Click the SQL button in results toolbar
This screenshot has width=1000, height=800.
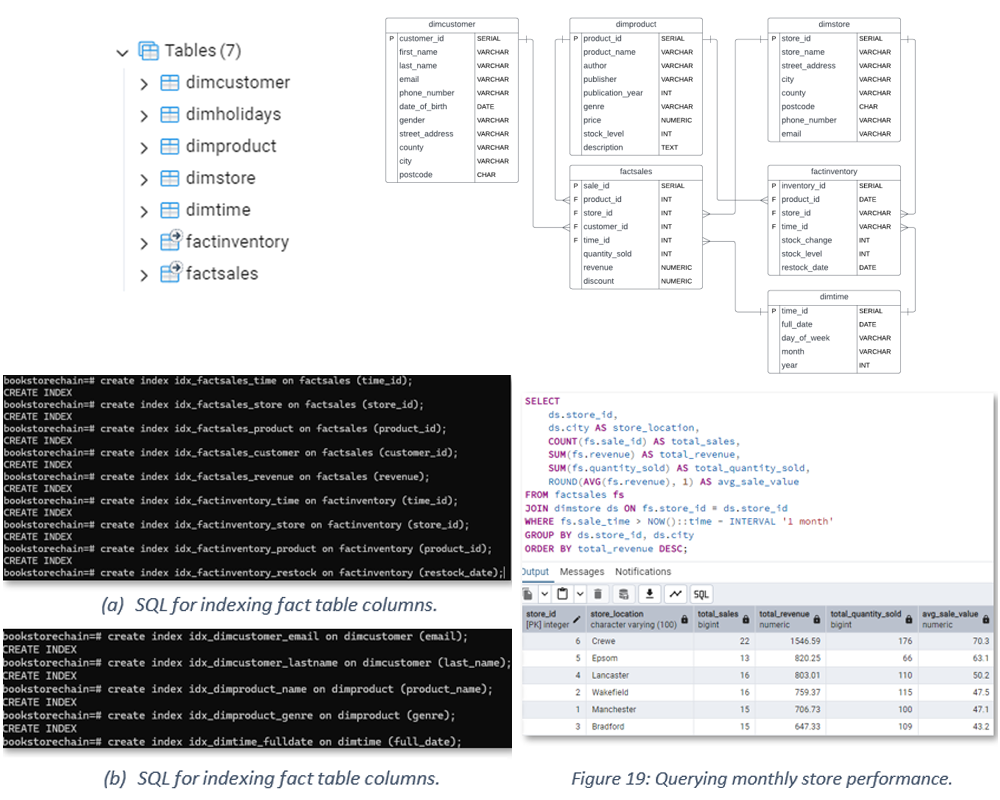pos(701,595)
